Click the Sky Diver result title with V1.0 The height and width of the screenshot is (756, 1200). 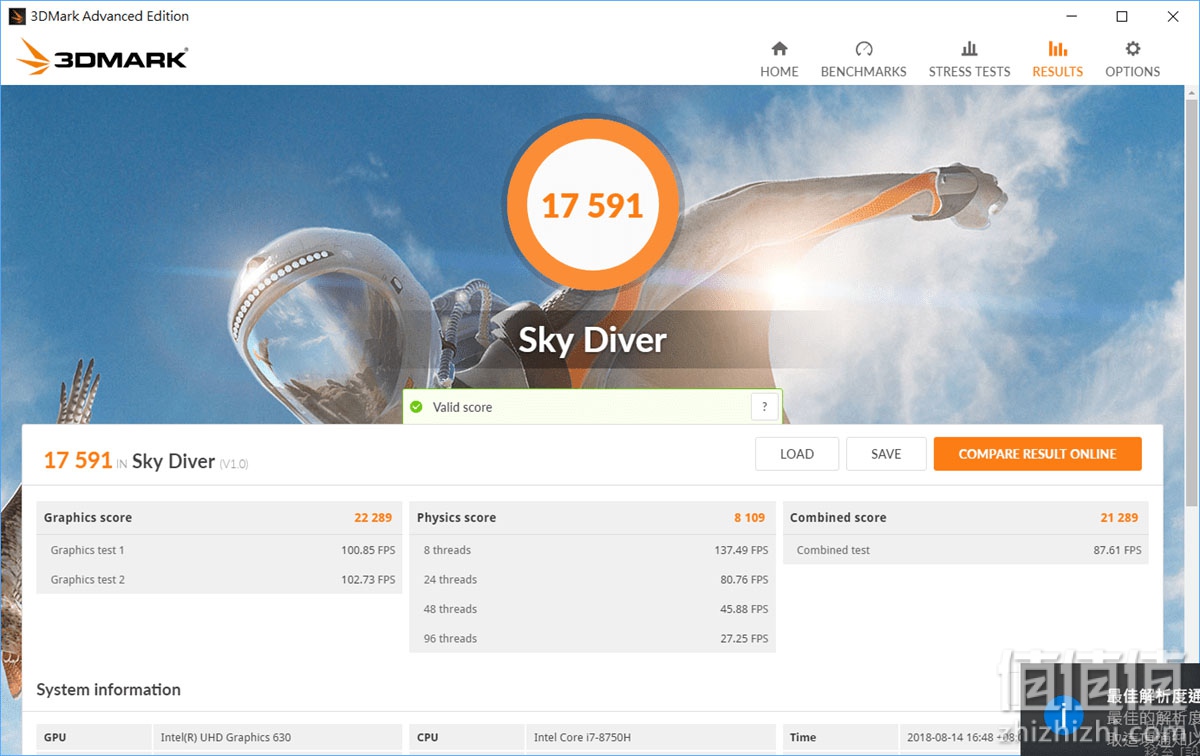click(x=190, y=461)
